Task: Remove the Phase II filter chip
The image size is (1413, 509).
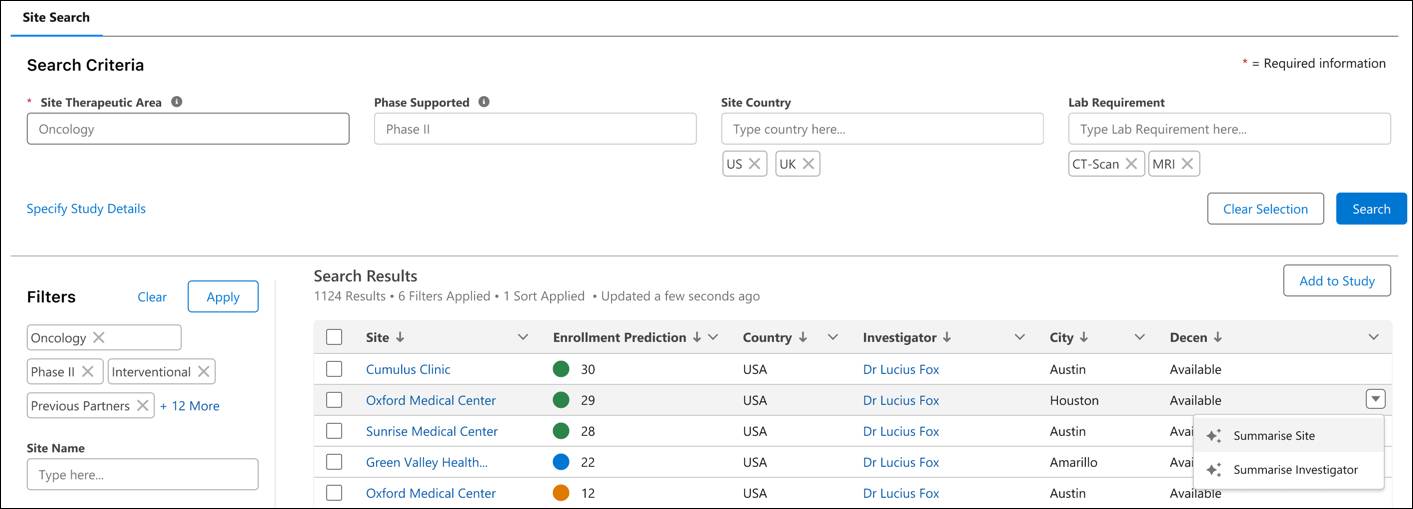Action: 87,372
